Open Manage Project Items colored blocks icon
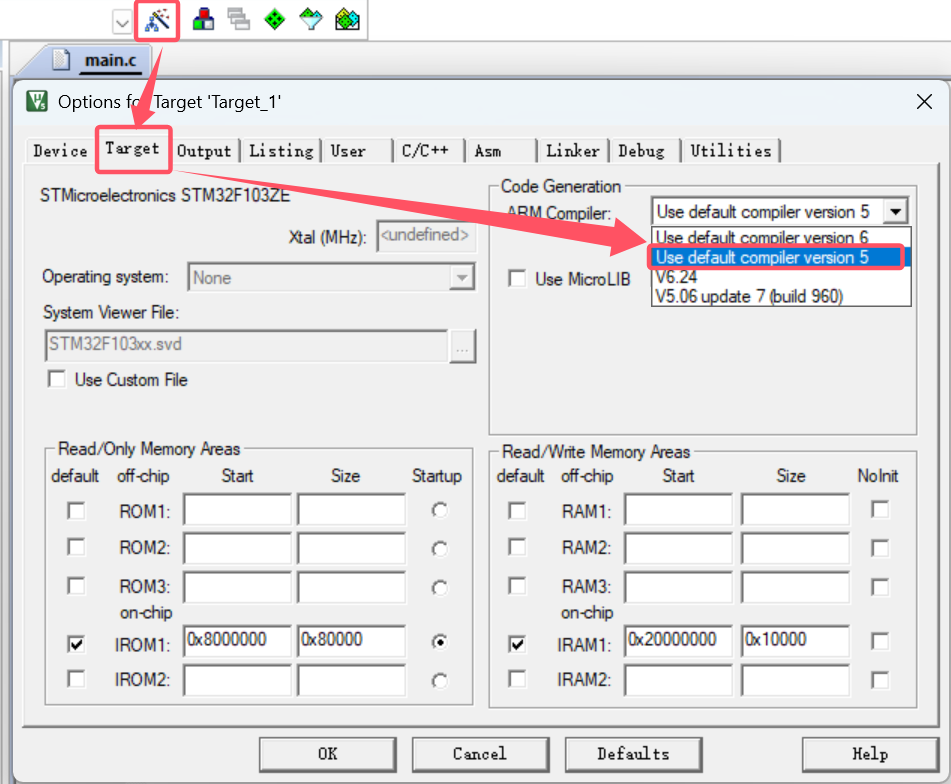951x784 pixels. pyautogui.click(x=203, y=19)
